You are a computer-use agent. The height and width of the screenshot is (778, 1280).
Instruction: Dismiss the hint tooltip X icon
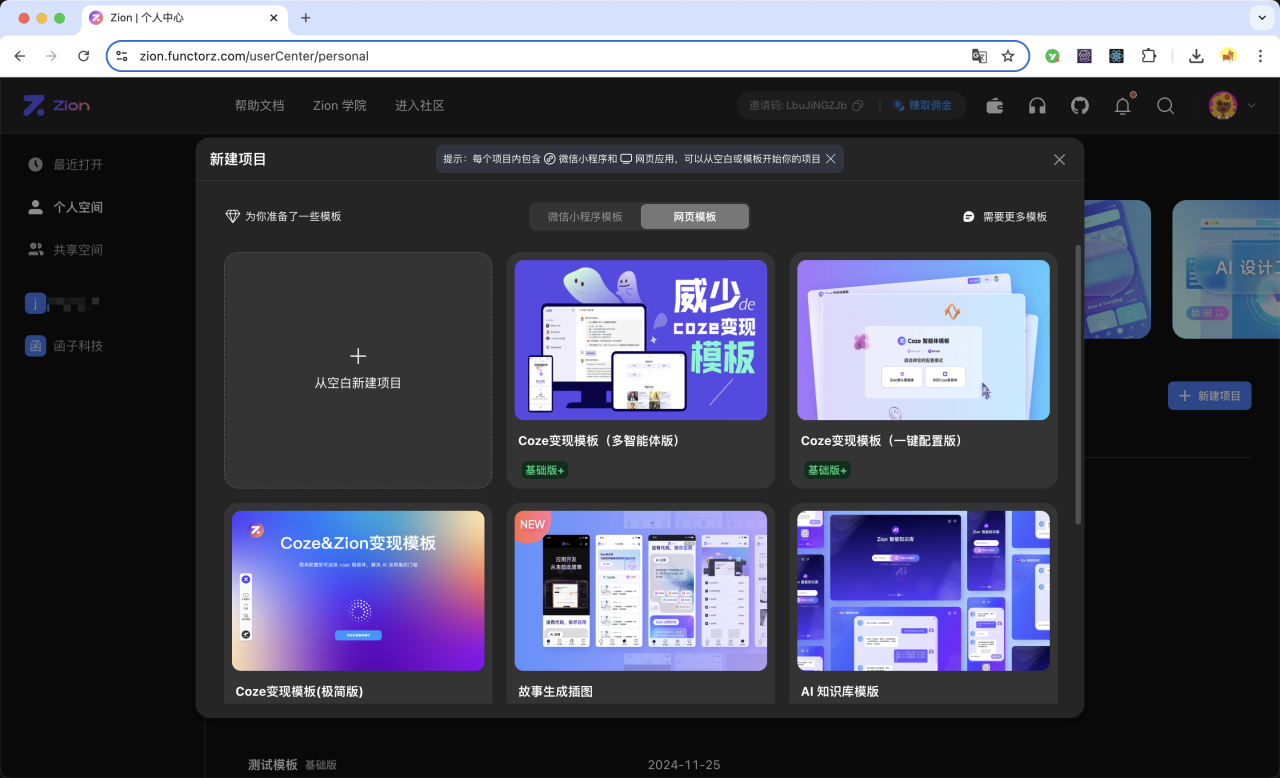831,159
